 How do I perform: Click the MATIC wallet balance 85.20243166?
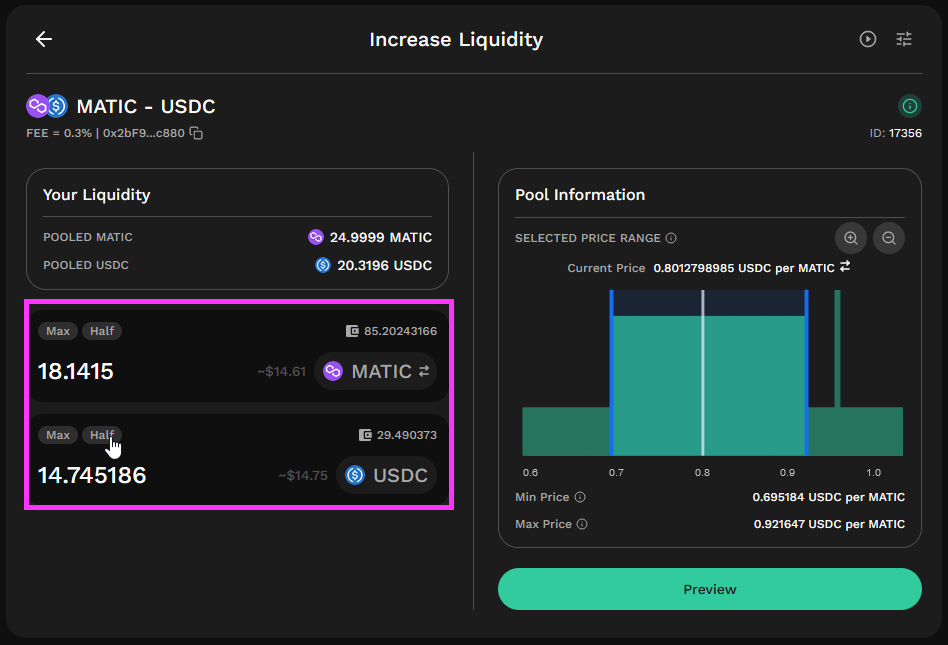(x=400, y=331)
